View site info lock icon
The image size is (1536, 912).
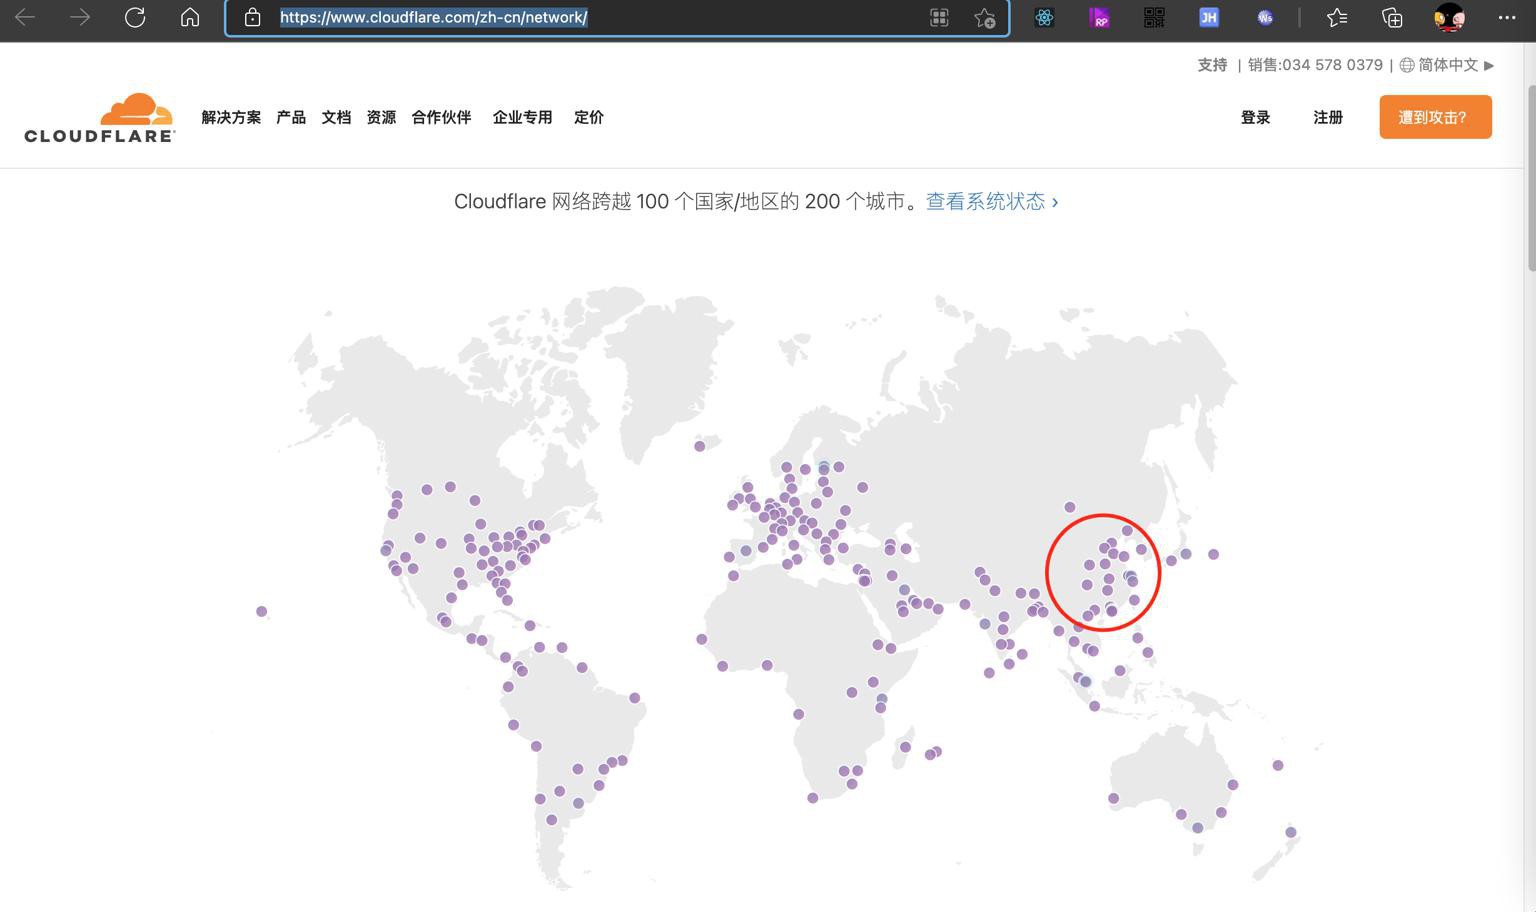click(x=253, y=17)
